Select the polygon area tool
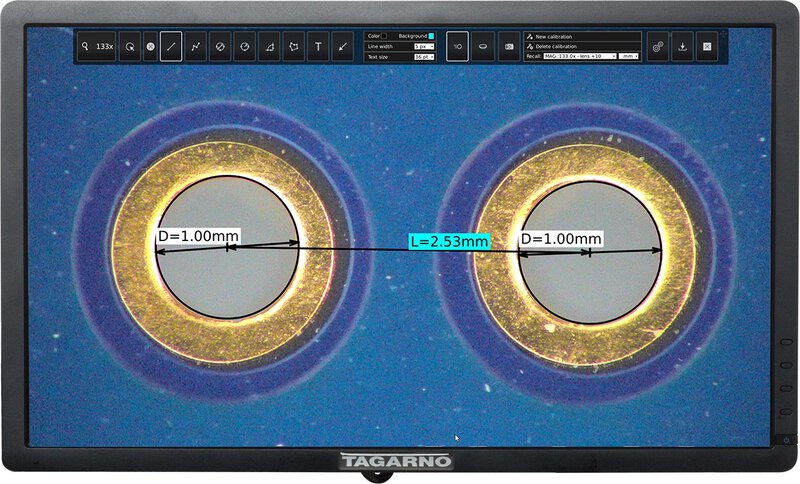Screen dimensions: 800x484 [293, 46]
